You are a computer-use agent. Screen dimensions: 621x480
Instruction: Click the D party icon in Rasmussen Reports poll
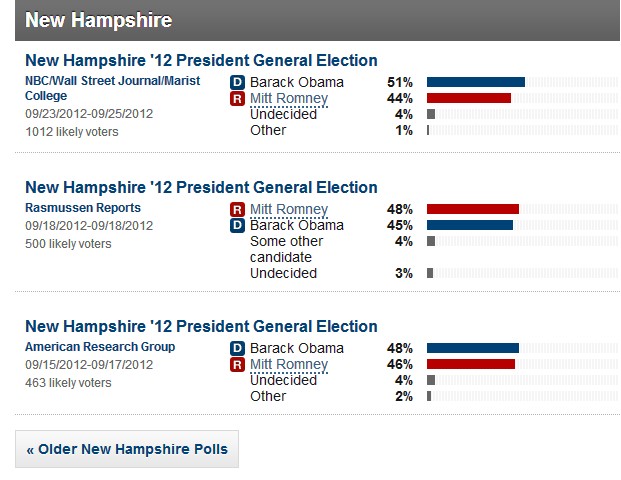237,225
